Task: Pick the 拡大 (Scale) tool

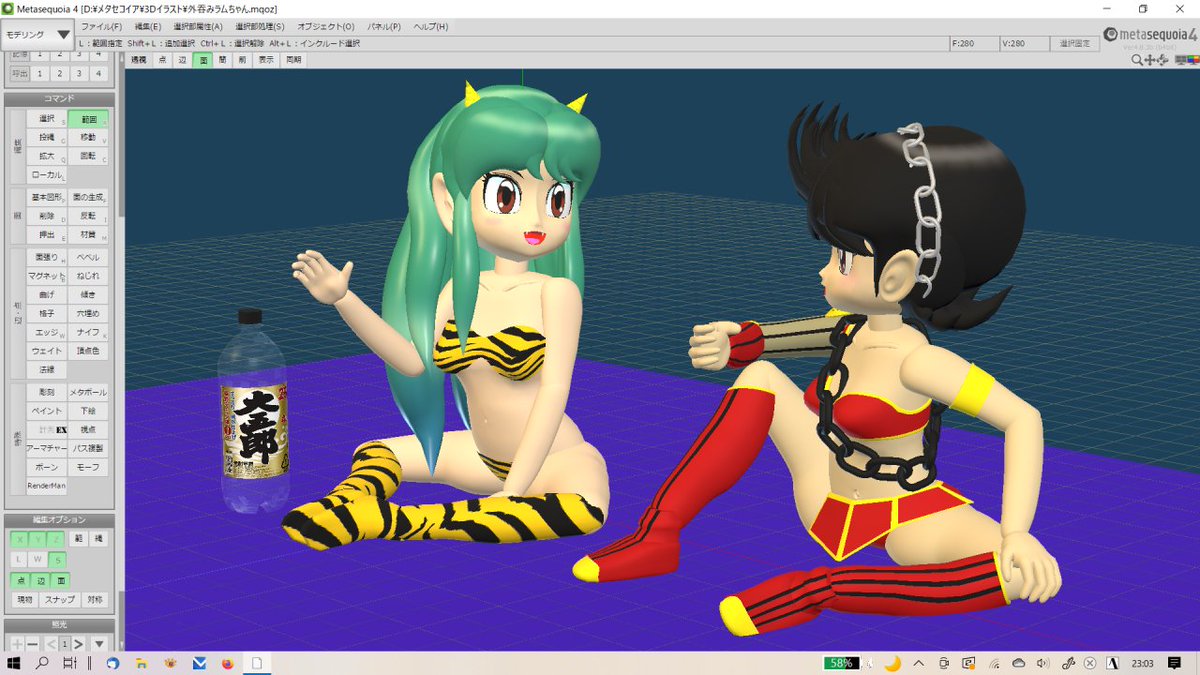Action: 46,156
